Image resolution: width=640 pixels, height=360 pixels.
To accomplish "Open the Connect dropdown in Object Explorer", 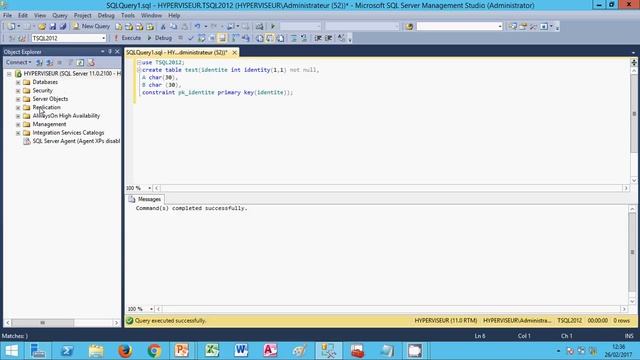I will click(18, 62).
